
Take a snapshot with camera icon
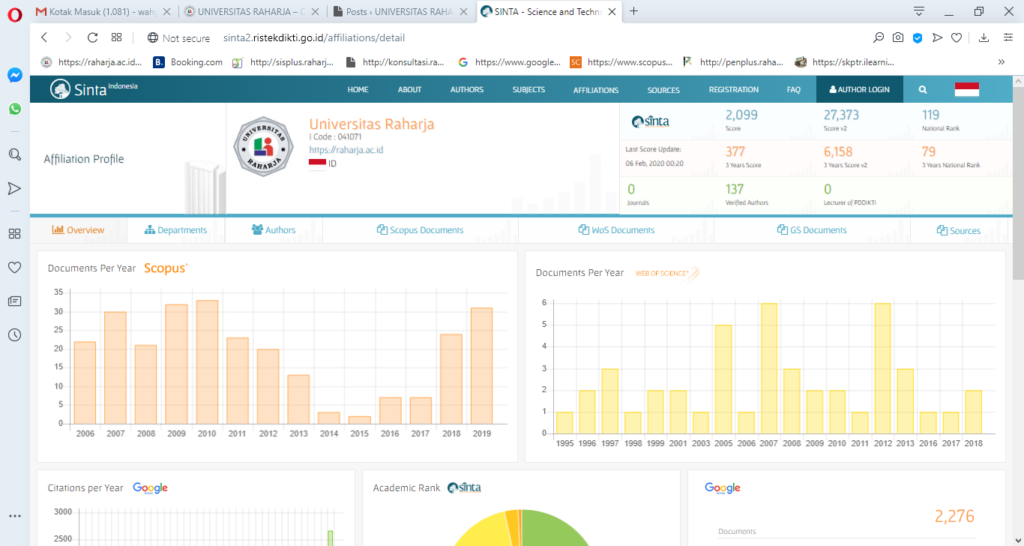tap(898, 38)
